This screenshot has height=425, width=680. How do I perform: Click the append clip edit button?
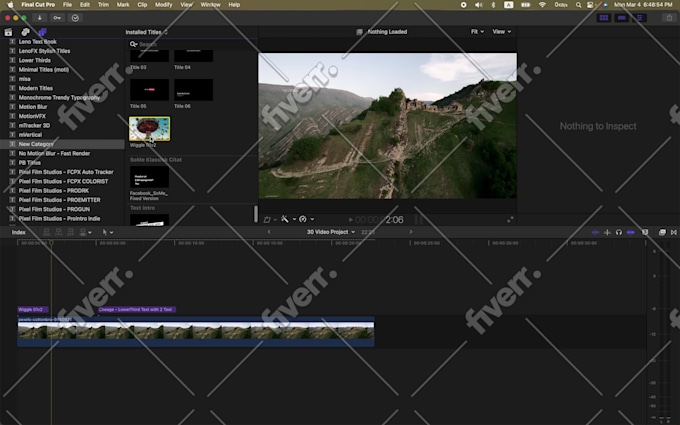(x=71, y=232)
